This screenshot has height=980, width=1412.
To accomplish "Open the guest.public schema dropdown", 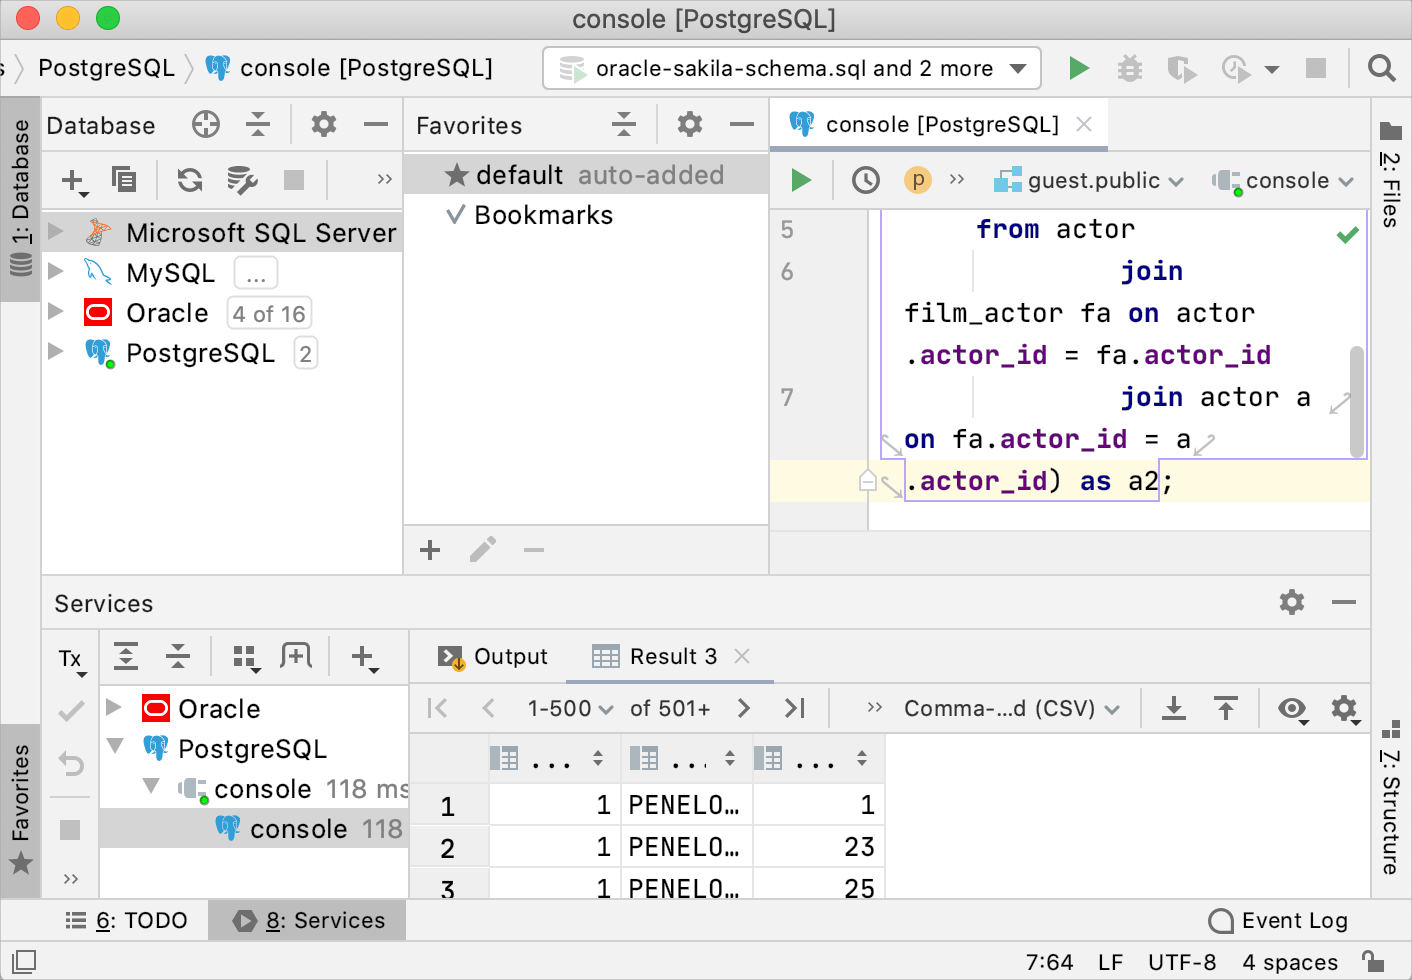I will [1089, 181].
